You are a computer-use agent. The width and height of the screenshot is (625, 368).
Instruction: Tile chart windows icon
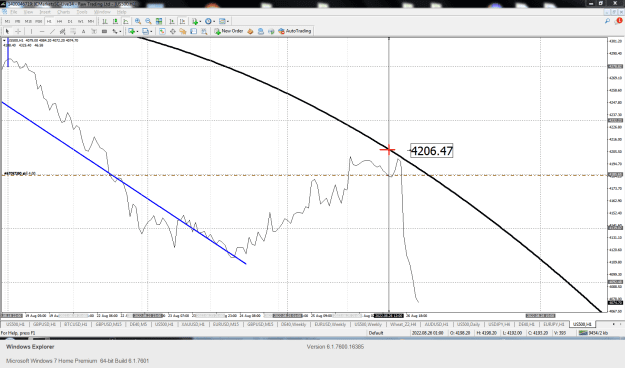coord(159,21)
